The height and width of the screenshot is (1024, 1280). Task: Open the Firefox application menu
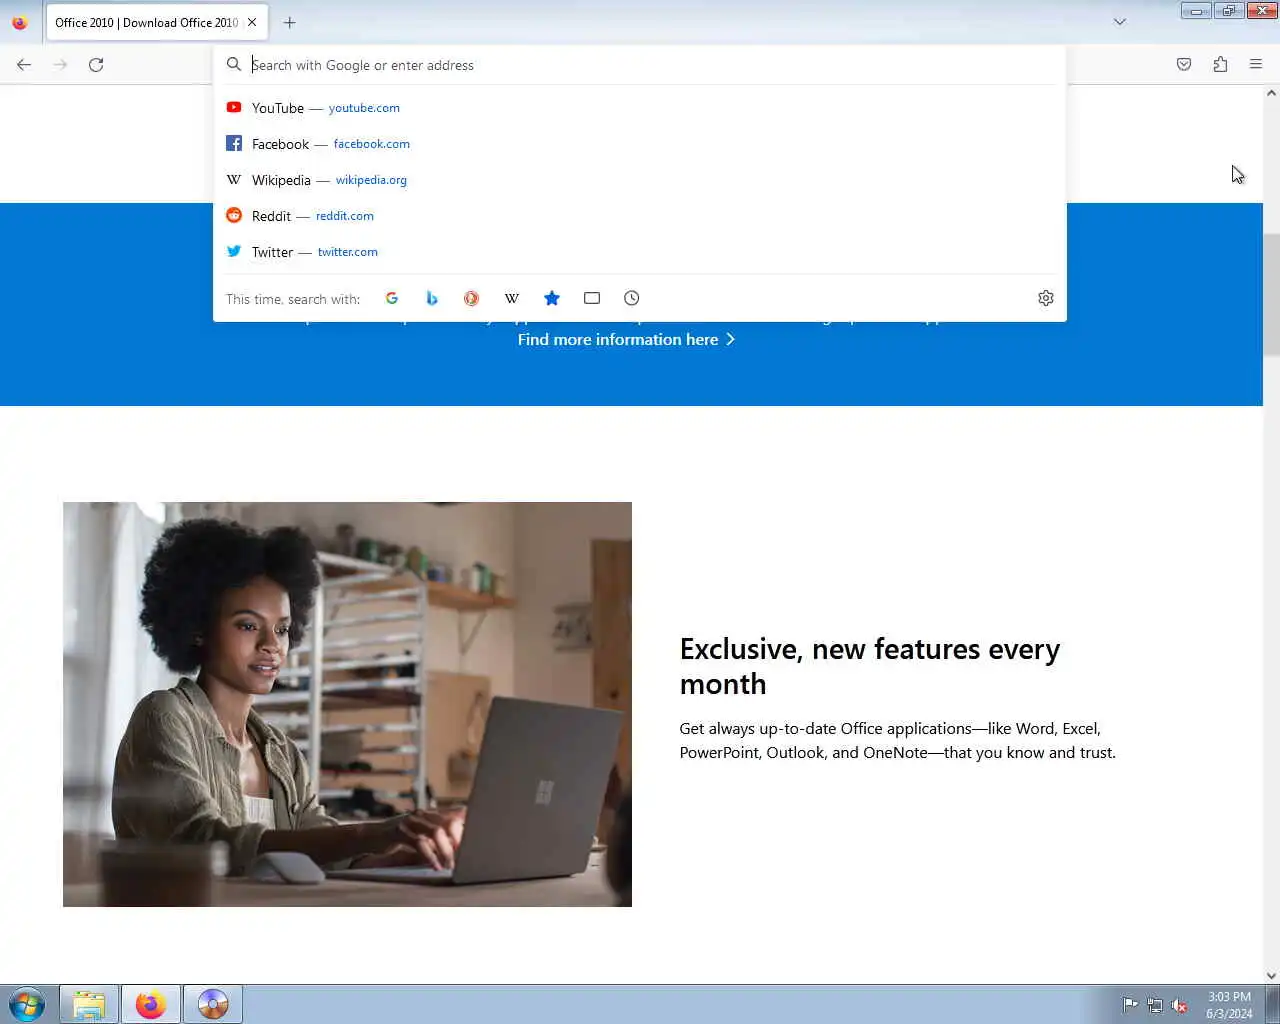pos(1256,65)
